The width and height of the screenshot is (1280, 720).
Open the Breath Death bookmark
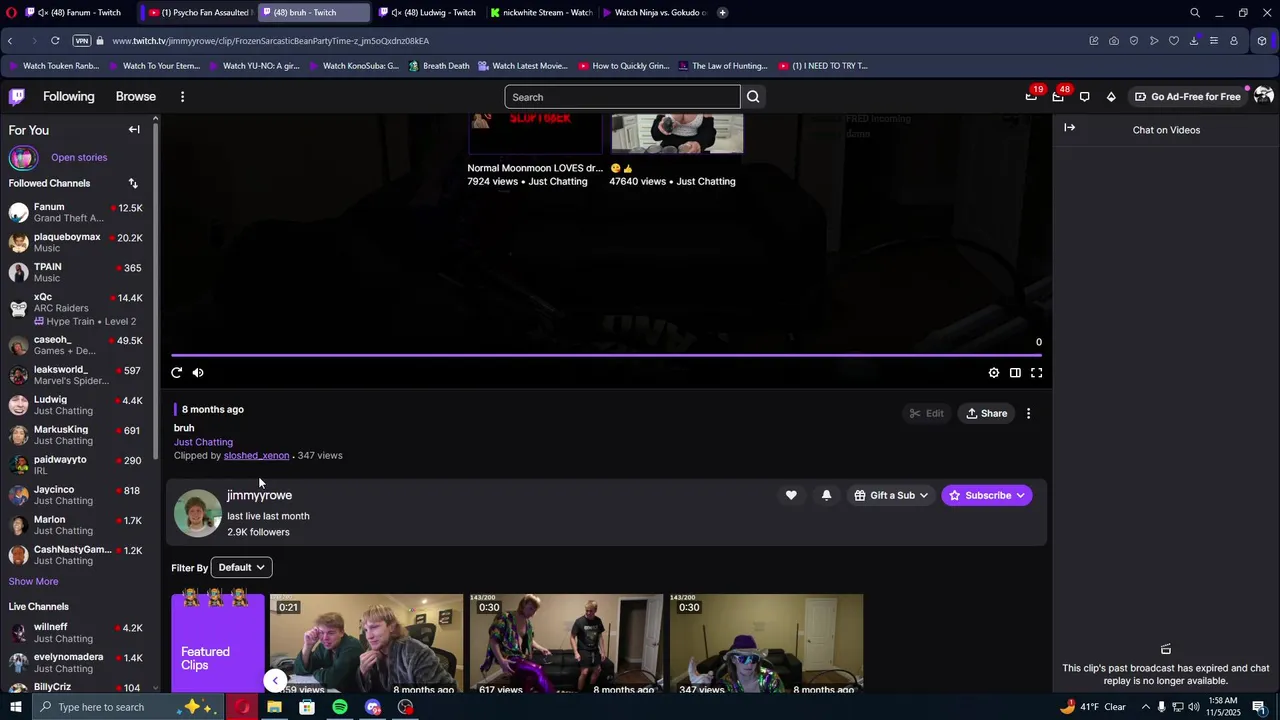point(438,66)
